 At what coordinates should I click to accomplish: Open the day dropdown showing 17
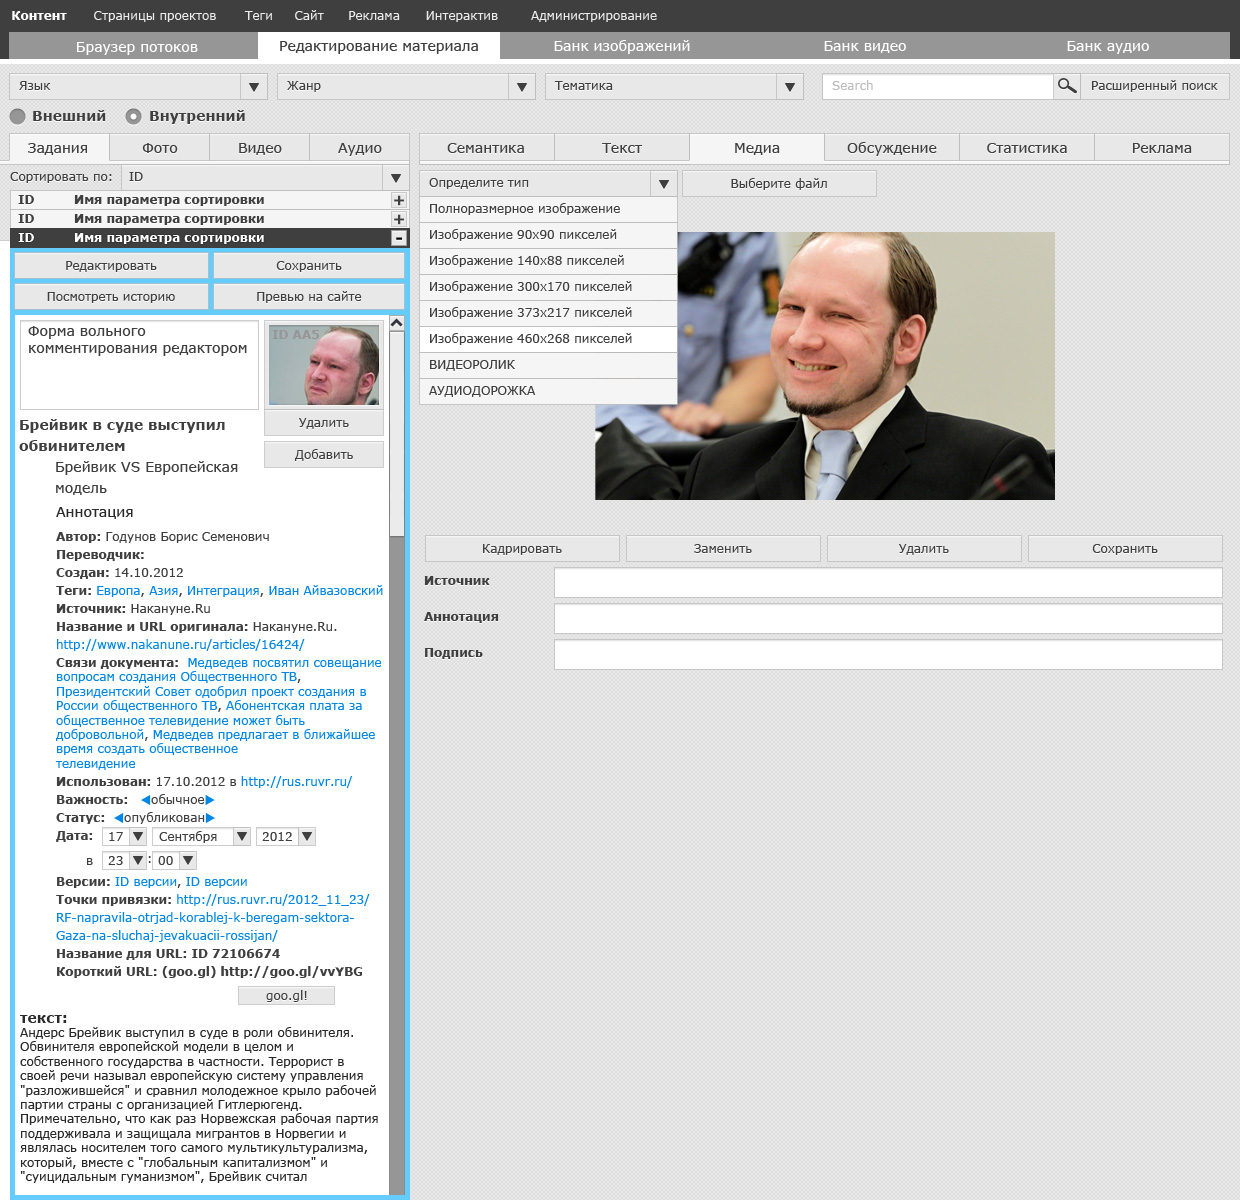(x=124, y=836)
